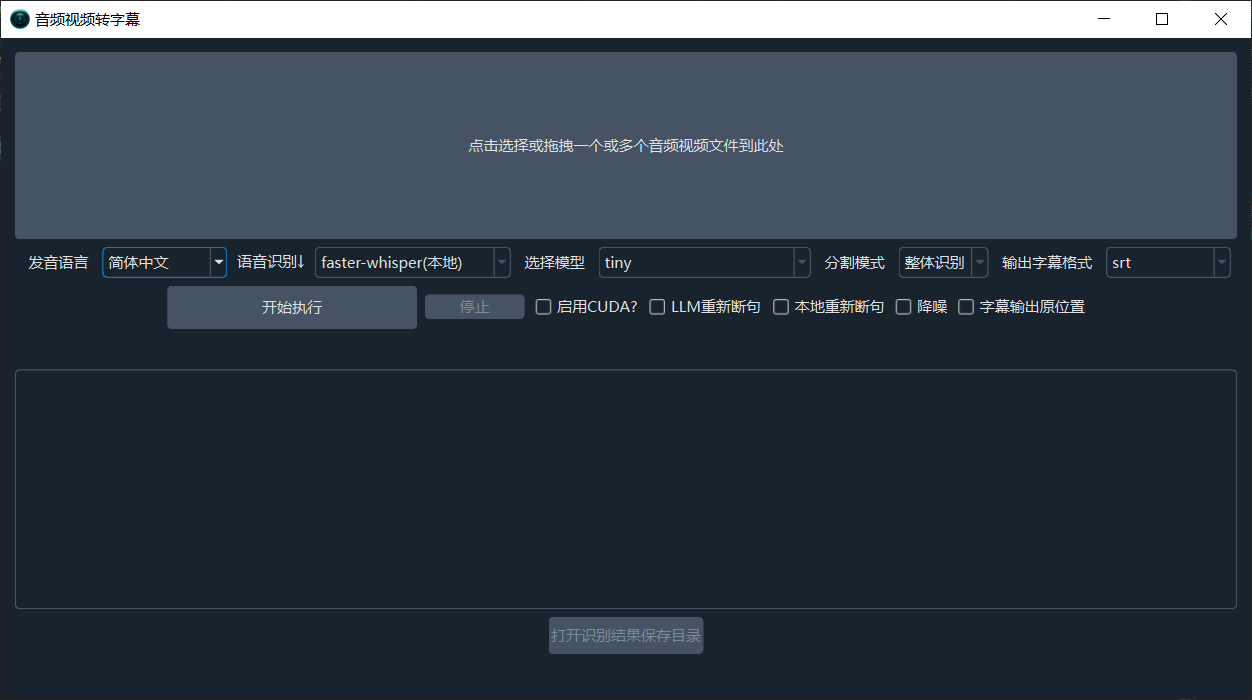Open the 发音语言 language dropdown
The height and width of the screenshot is (700, 1252).
click(218, 262)
